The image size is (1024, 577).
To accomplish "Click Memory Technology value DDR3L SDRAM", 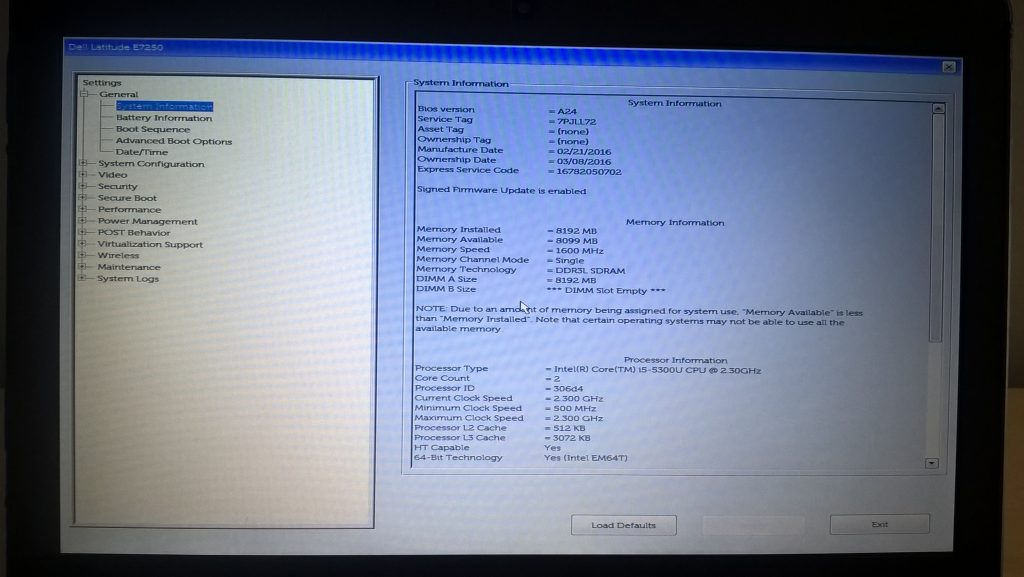I will point(590,271).
